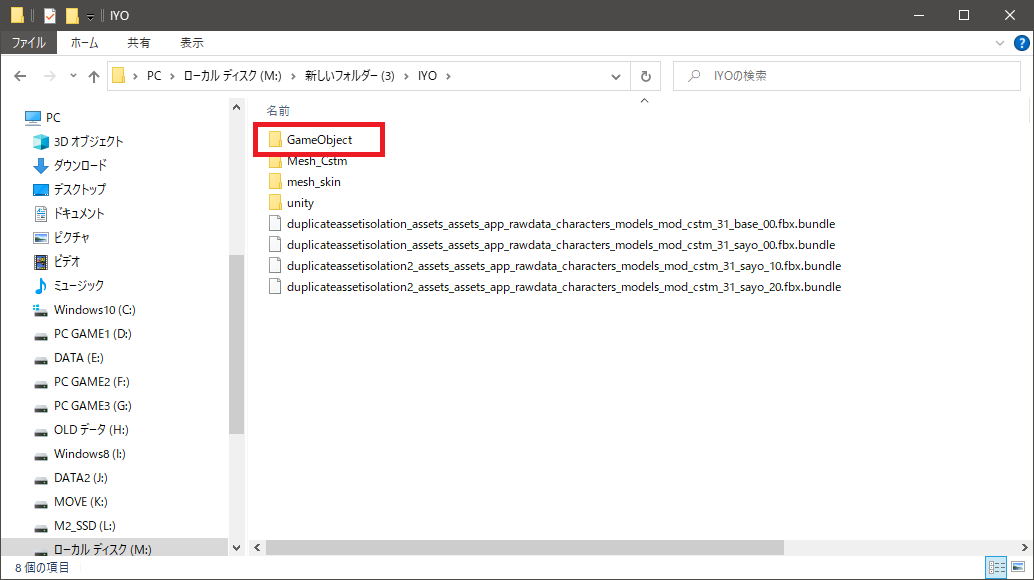Select the cstm_31_sayo_20.fbx.bundle file icon
Screen dimensions: 1034x580
pyautogui.click(x=275, y=287)
